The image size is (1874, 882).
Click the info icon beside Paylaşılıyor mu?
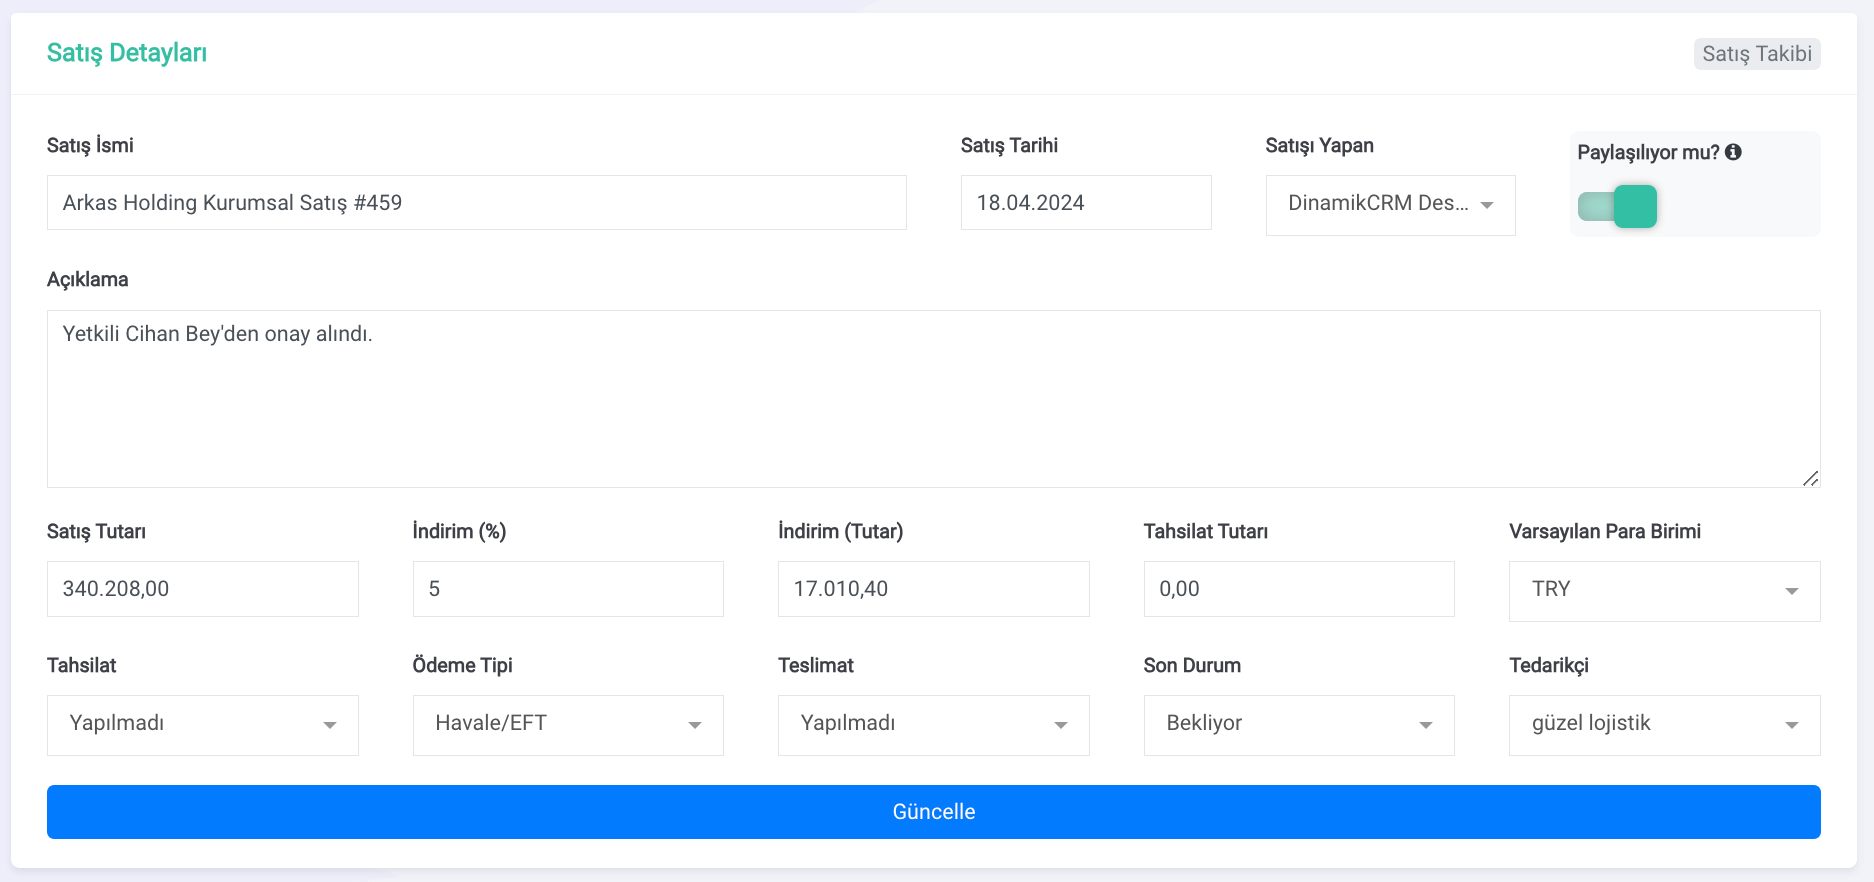tap(1733, 152)
